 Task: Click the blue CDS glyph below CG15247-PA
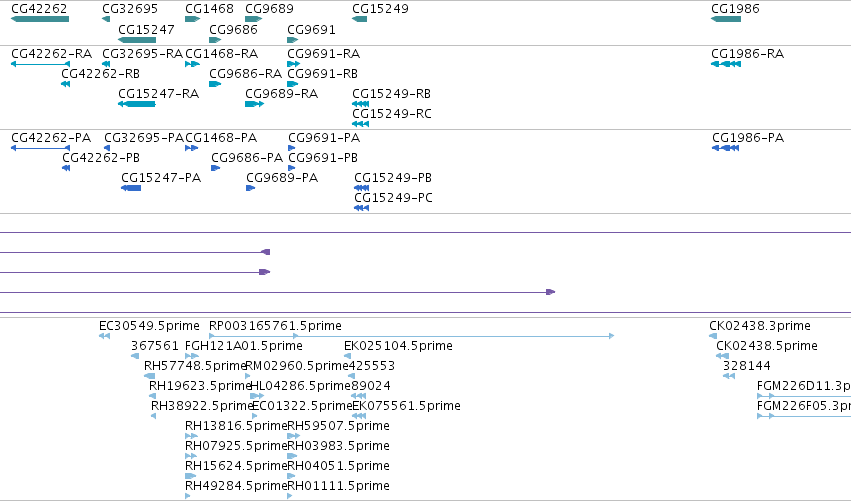131,188
